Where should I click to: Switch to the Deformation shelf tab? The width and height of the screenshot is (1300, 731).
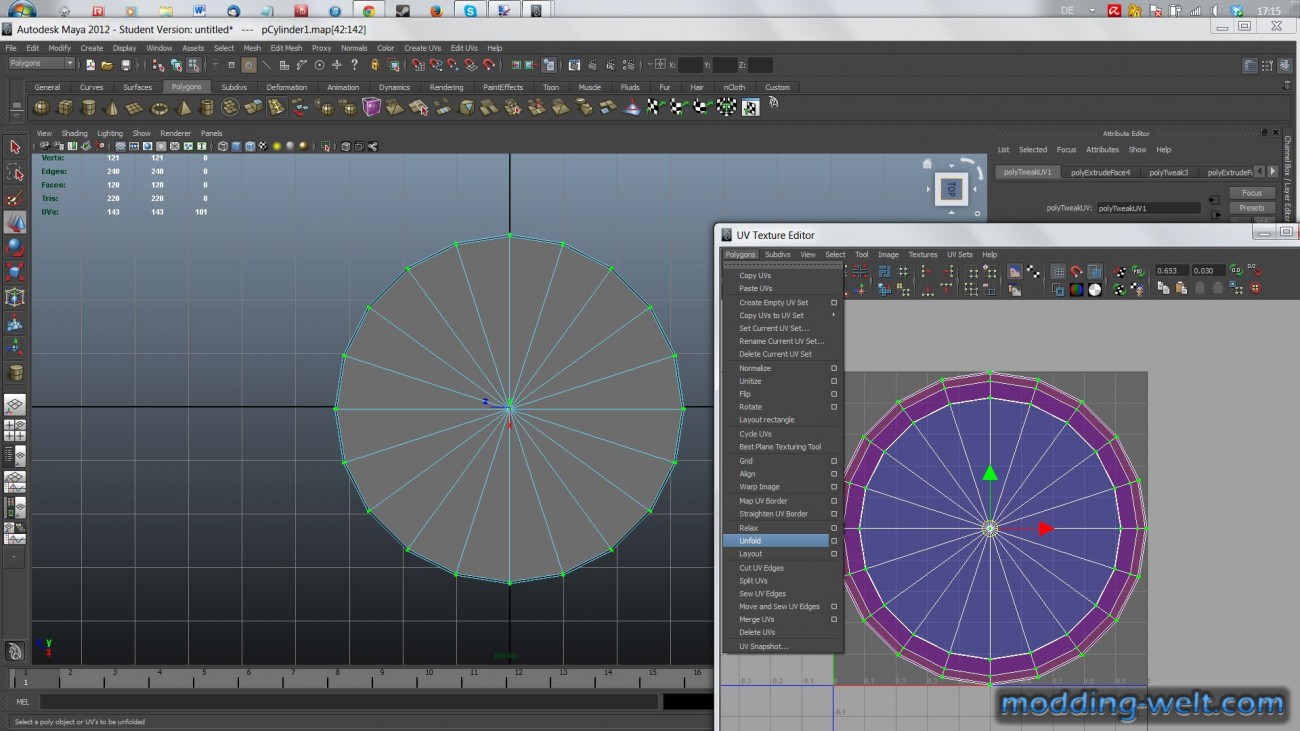click(287, 87)
